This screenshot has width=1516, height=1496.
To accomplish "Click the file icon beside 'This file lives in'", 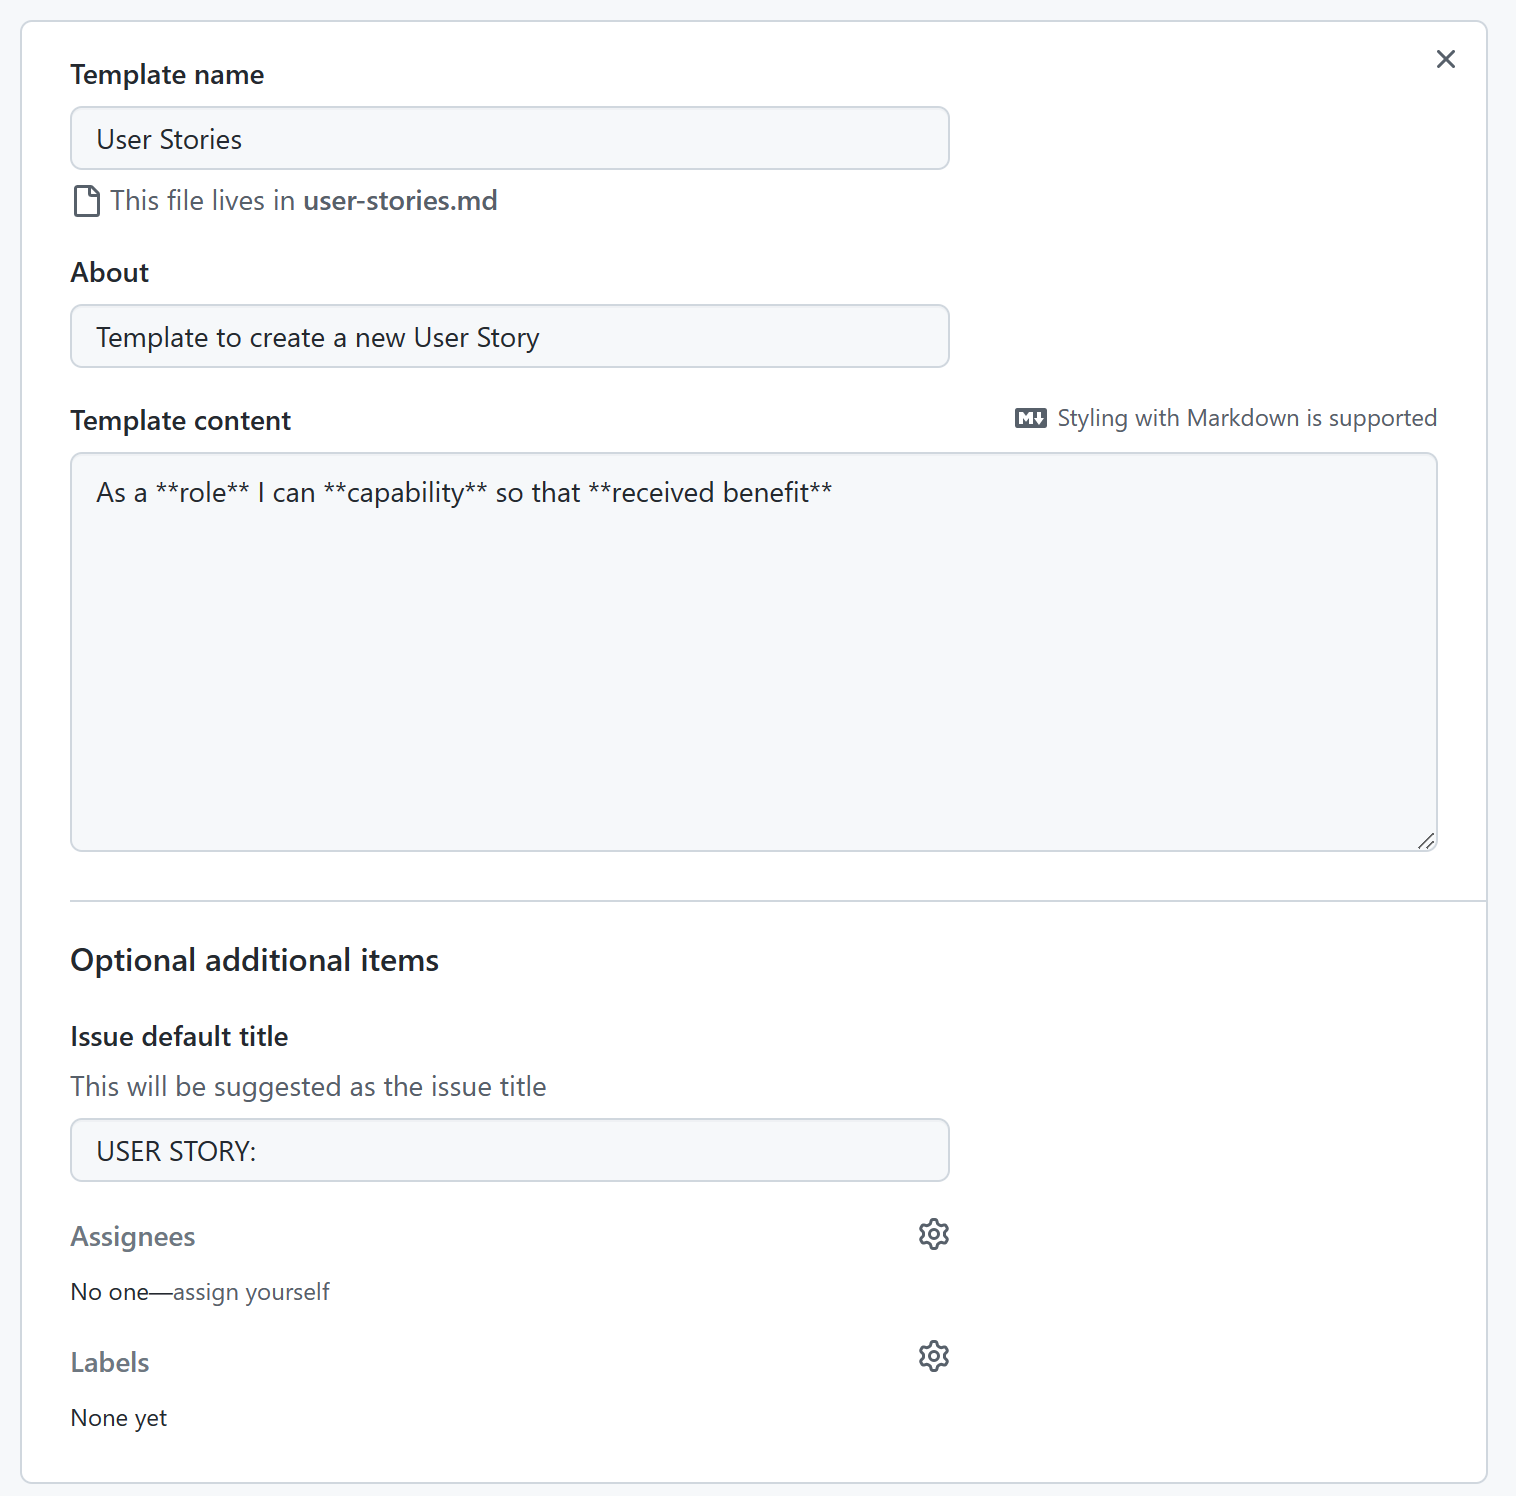I will [87, 201].
